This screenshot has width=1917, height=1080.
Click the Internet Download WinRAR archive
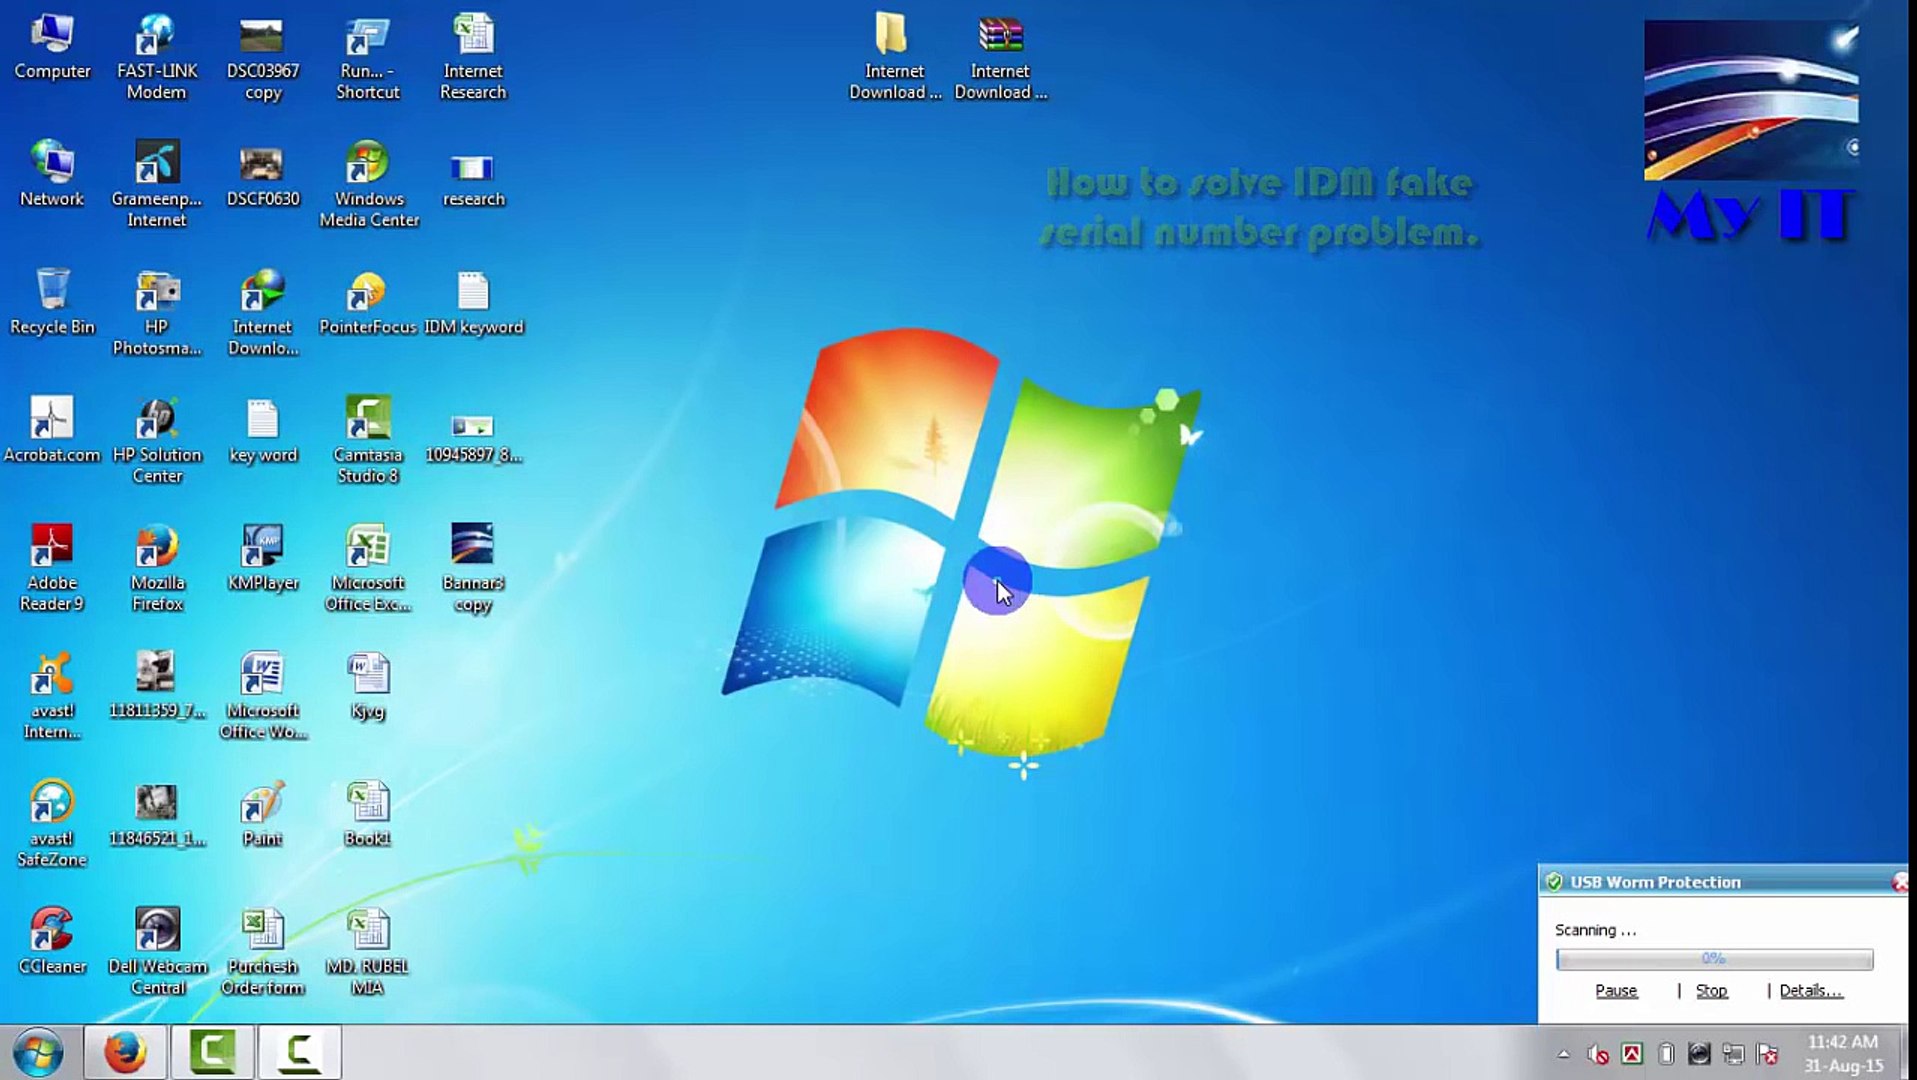pyautogui.click(x=1000, y=58)
